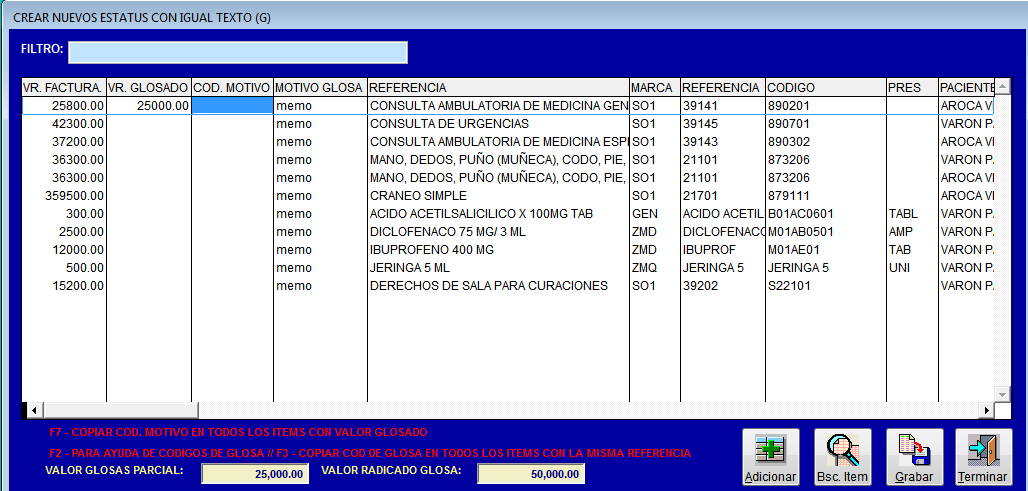This screenshot has width=1028, height=491.
Task: Click reference number 39145 cell
Action: 722,124
